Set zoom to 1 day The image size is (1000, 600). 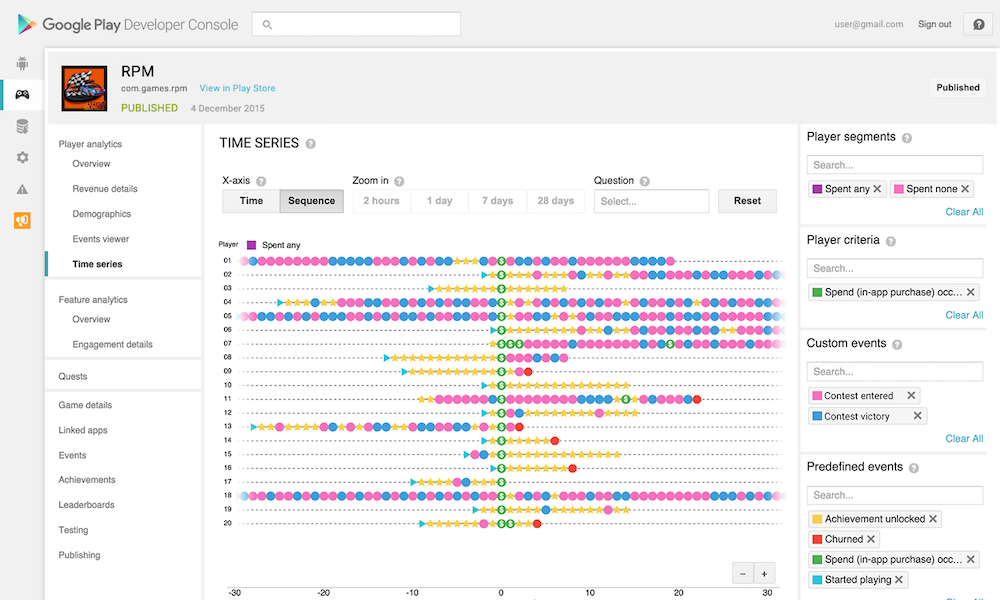pyautogui.click(x=439, y=201)
